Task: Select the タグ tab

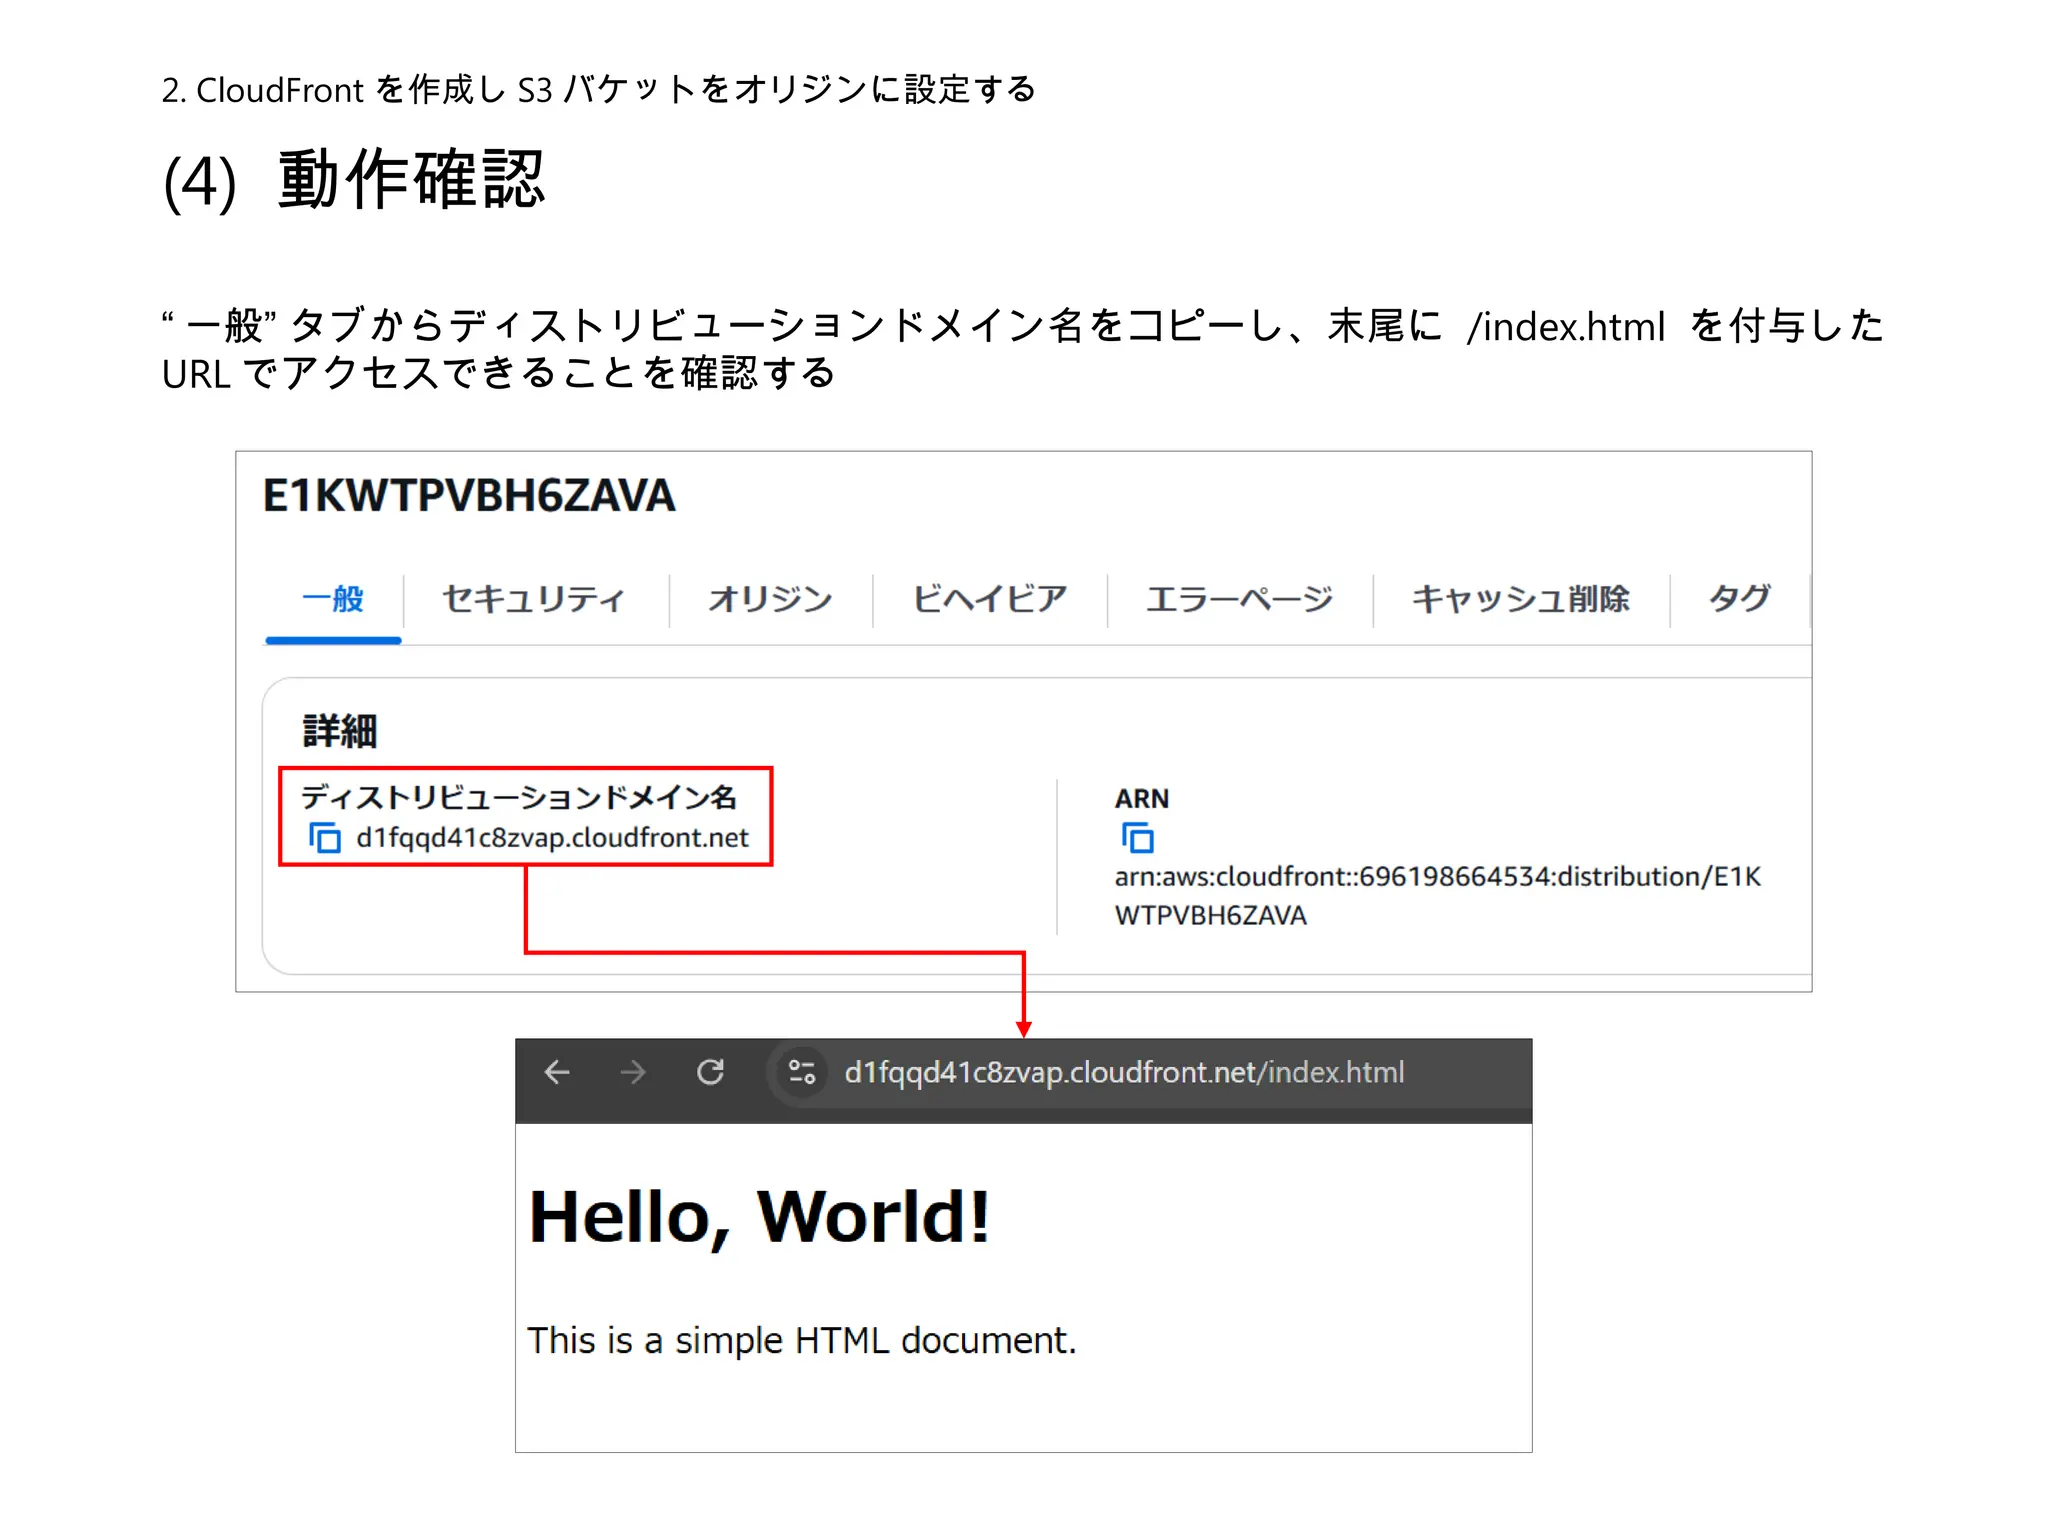Action: [x=1740, y=598]
